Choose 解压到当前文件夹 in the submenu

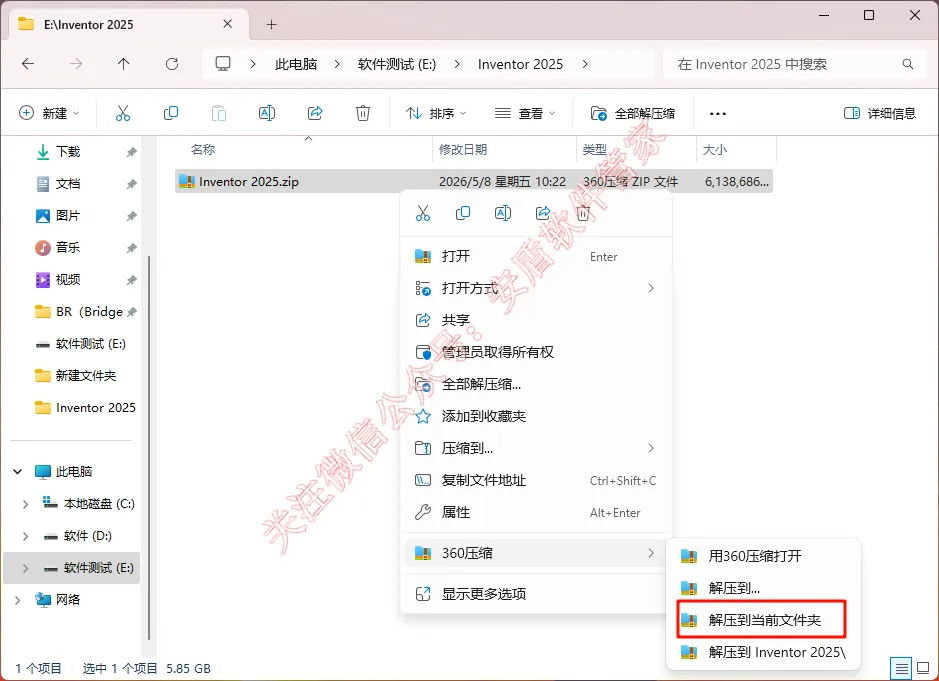click(764, 620)
